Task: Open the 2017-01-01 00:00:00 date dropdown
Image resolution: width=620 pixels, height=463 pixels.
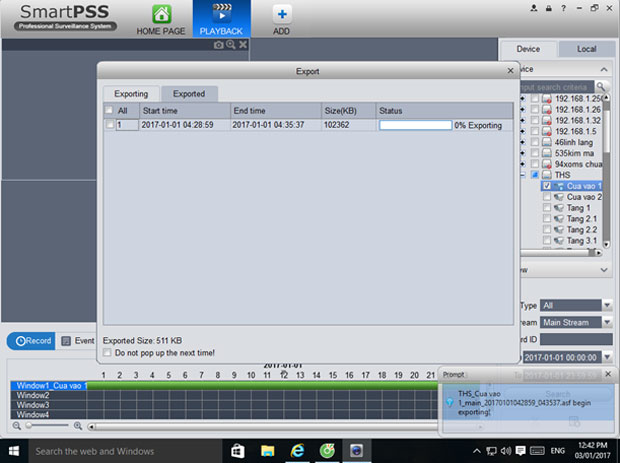Action: point(607,357)
